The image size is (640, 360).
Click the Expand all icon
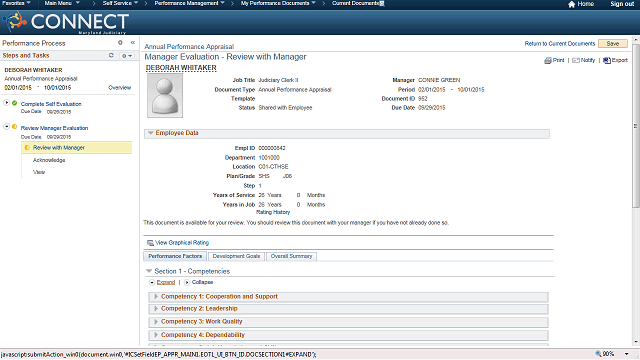click(152, 282)
